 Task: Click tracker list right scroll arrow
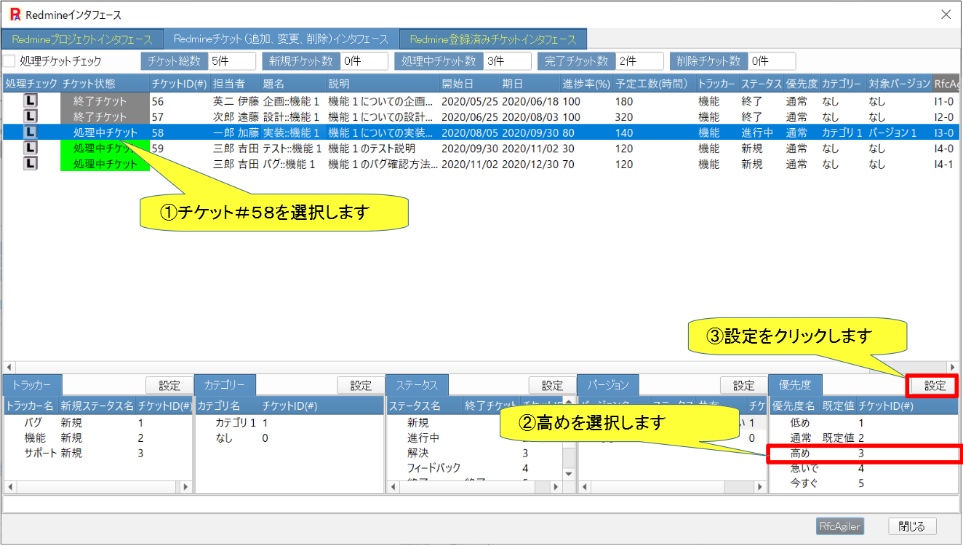click(x=186, y=486)
